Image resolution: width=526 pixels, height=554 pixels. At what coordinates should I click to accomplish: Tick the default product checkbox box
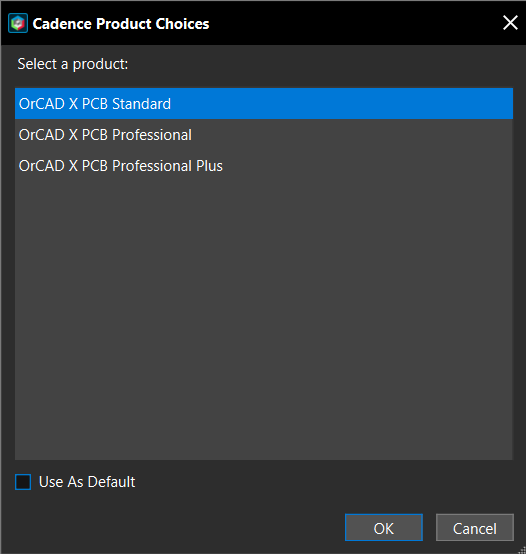(x=23, y=482)
